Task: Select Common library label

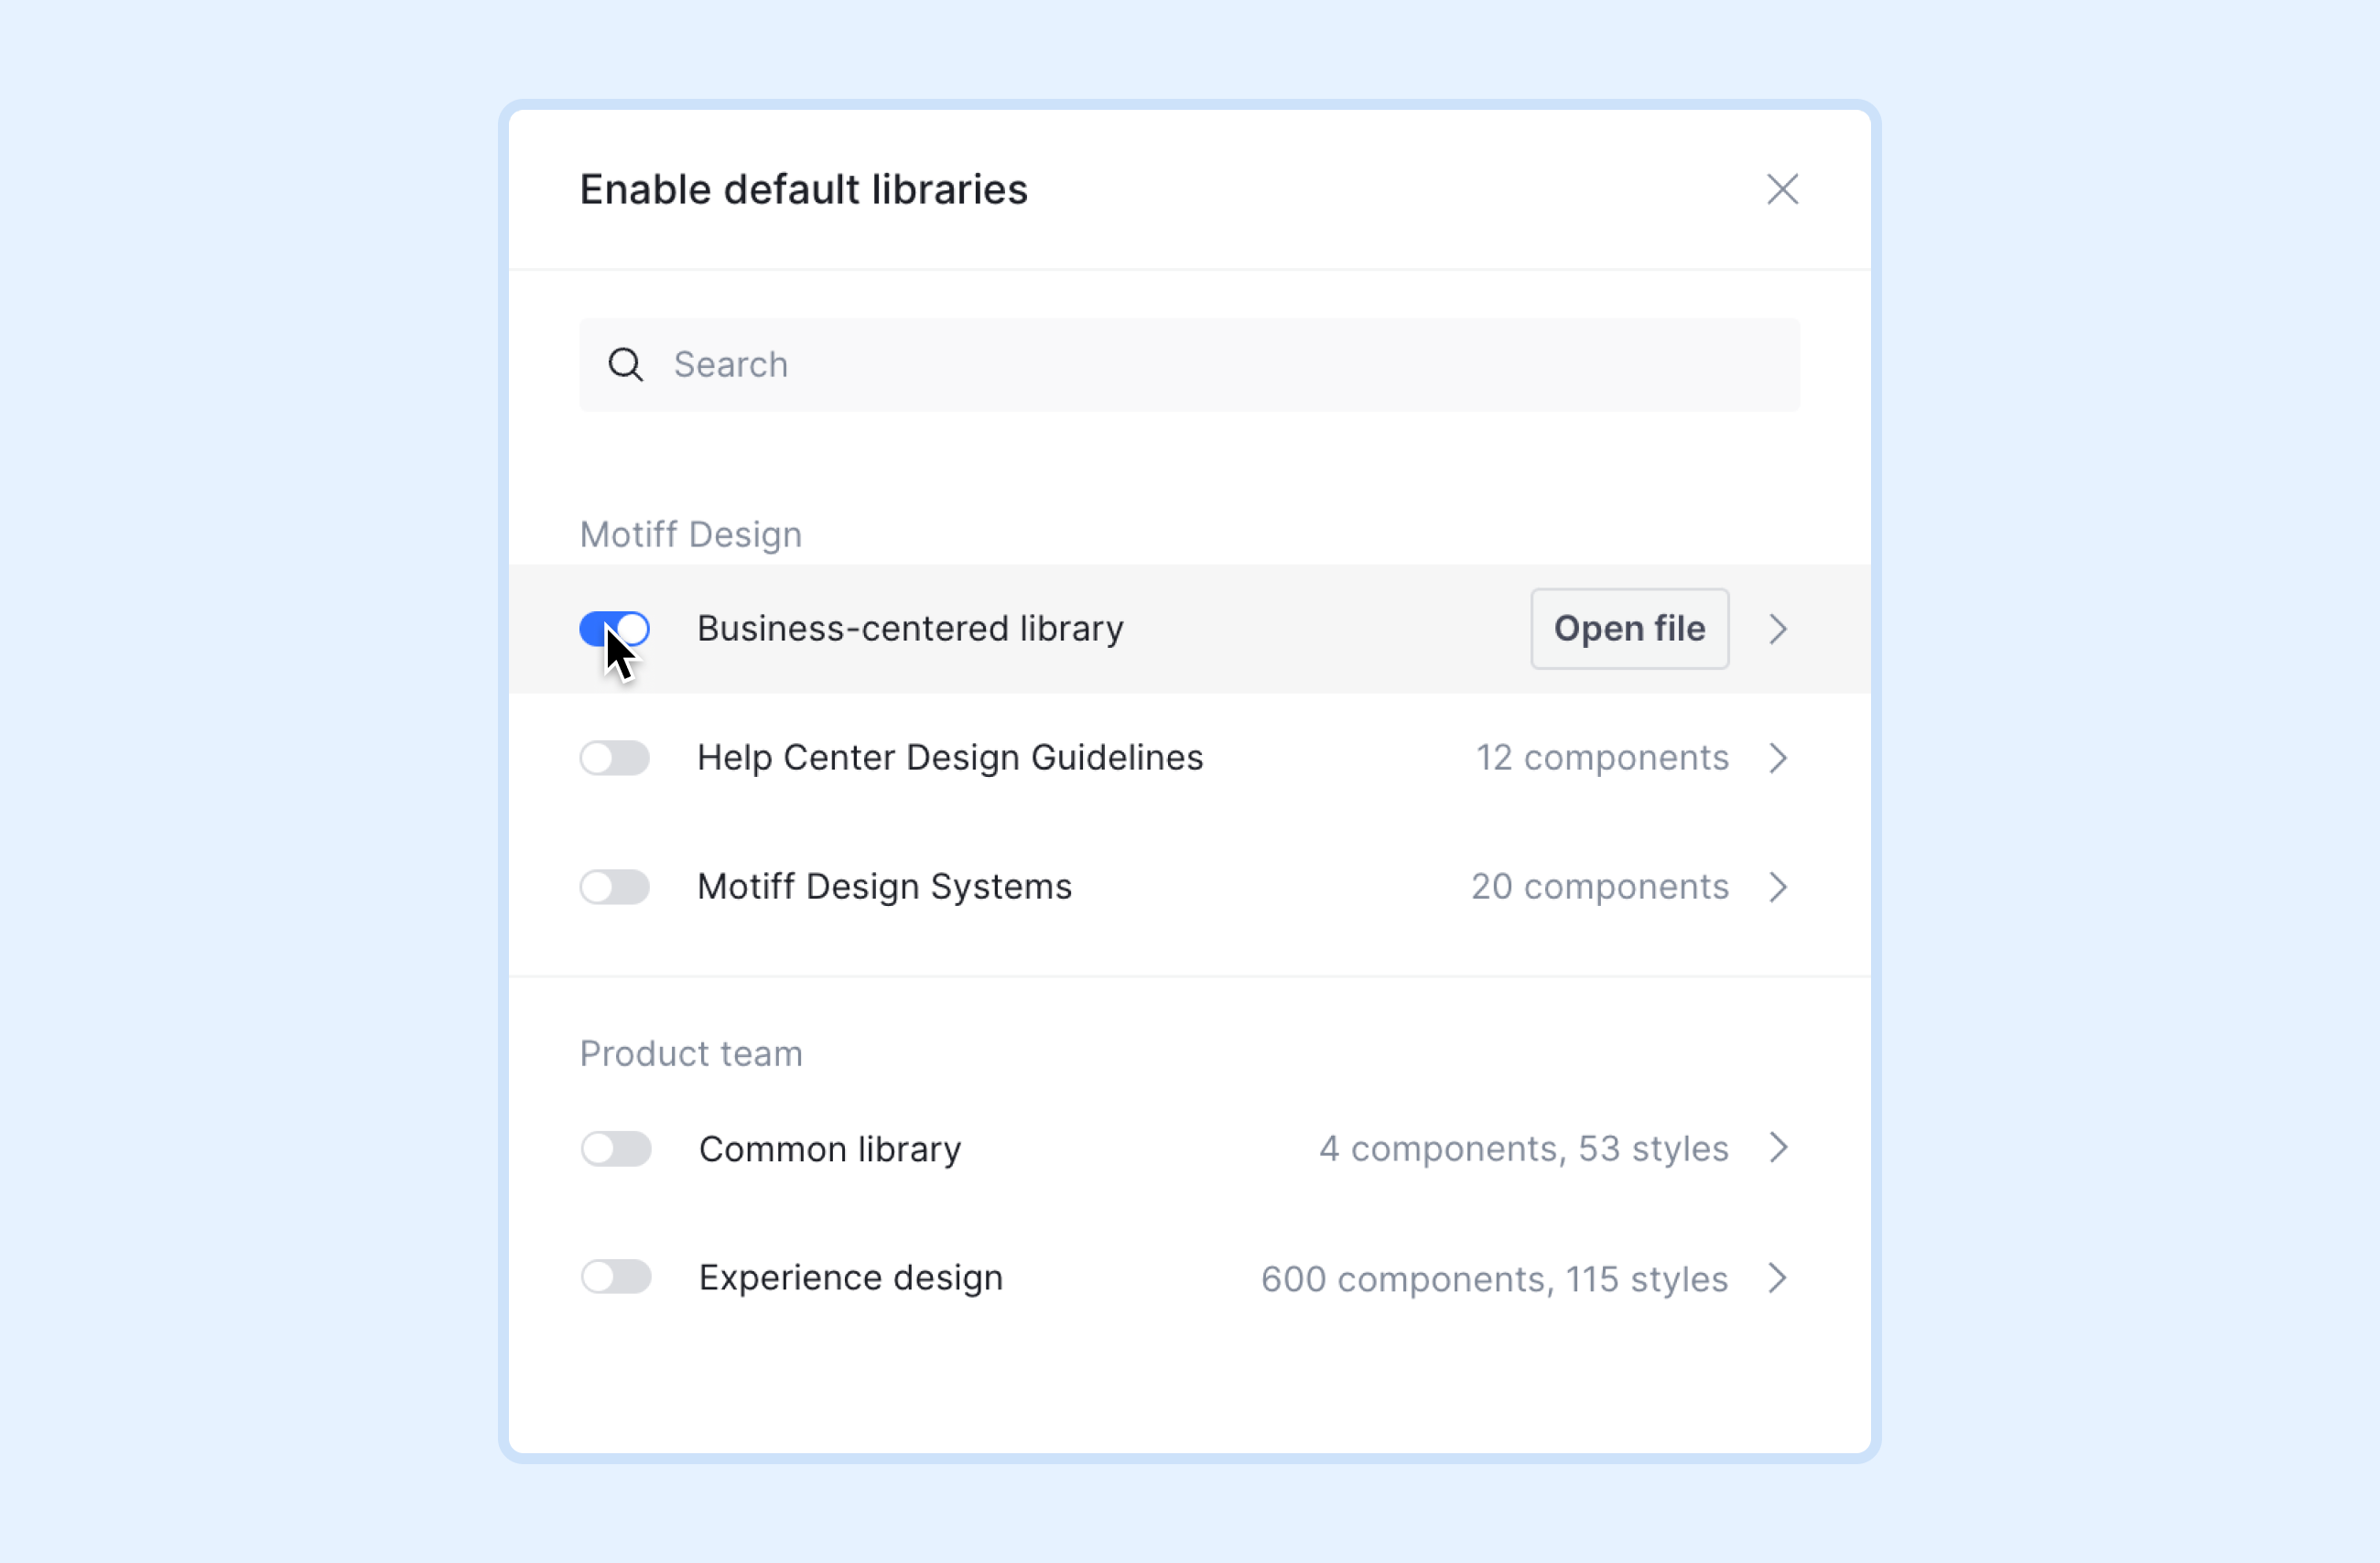Action: point(830,1149)
